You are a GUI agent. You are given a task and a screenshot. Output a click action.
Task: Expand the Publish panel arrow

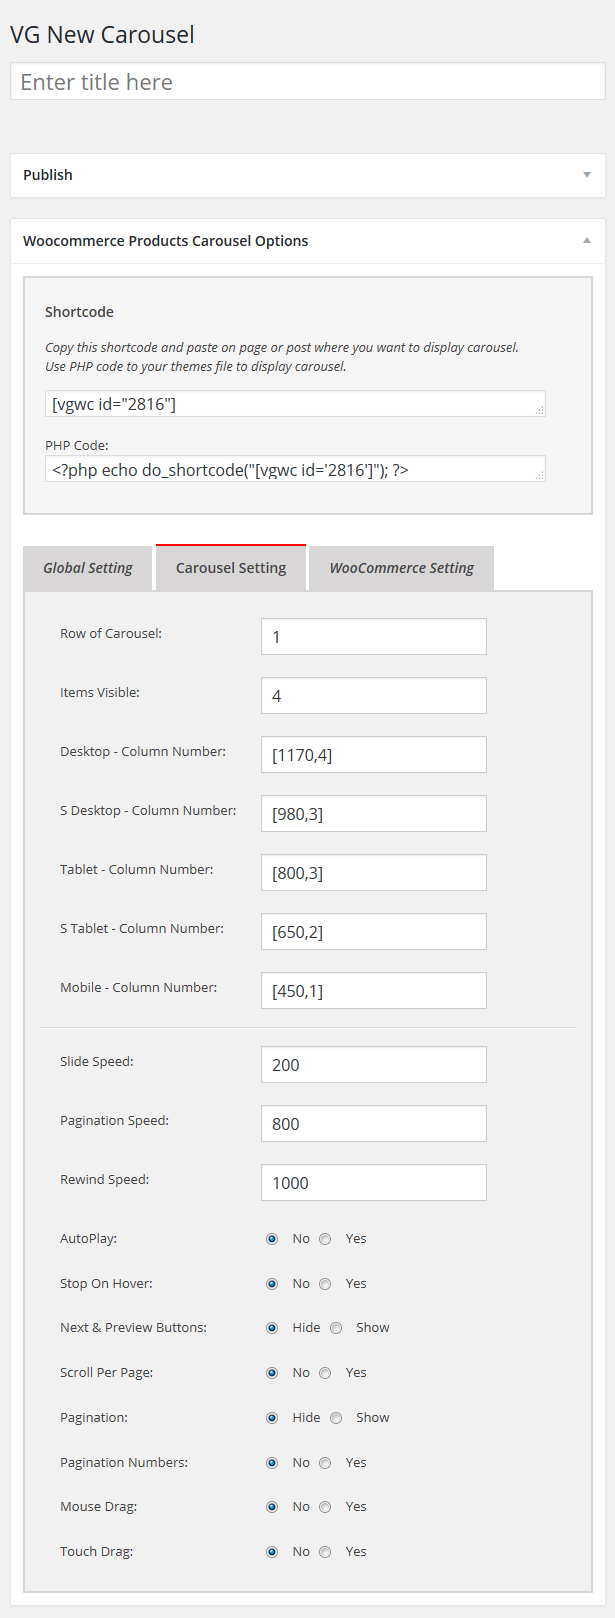pos(587,175)
